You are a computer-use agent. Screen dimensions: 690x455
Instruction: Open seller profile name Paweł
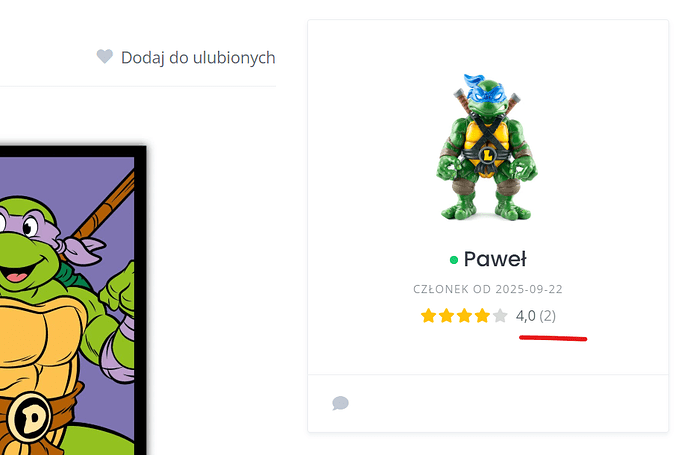[x=495, y=259]
